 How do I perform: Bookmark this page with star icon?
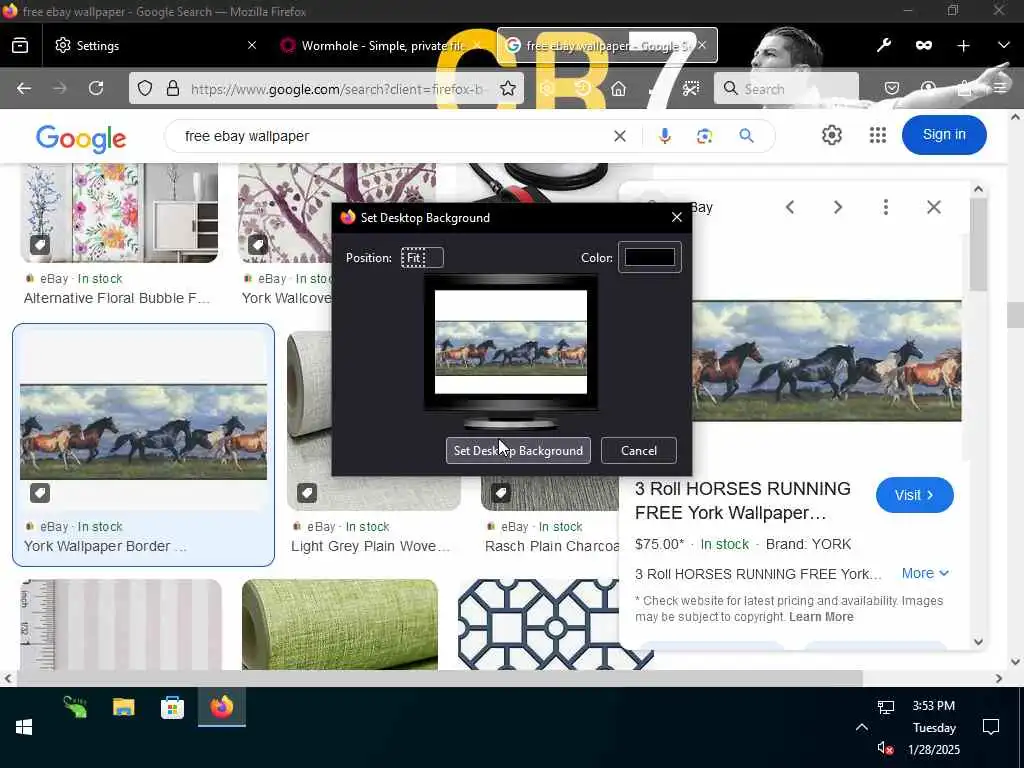[x=507, y=88]
